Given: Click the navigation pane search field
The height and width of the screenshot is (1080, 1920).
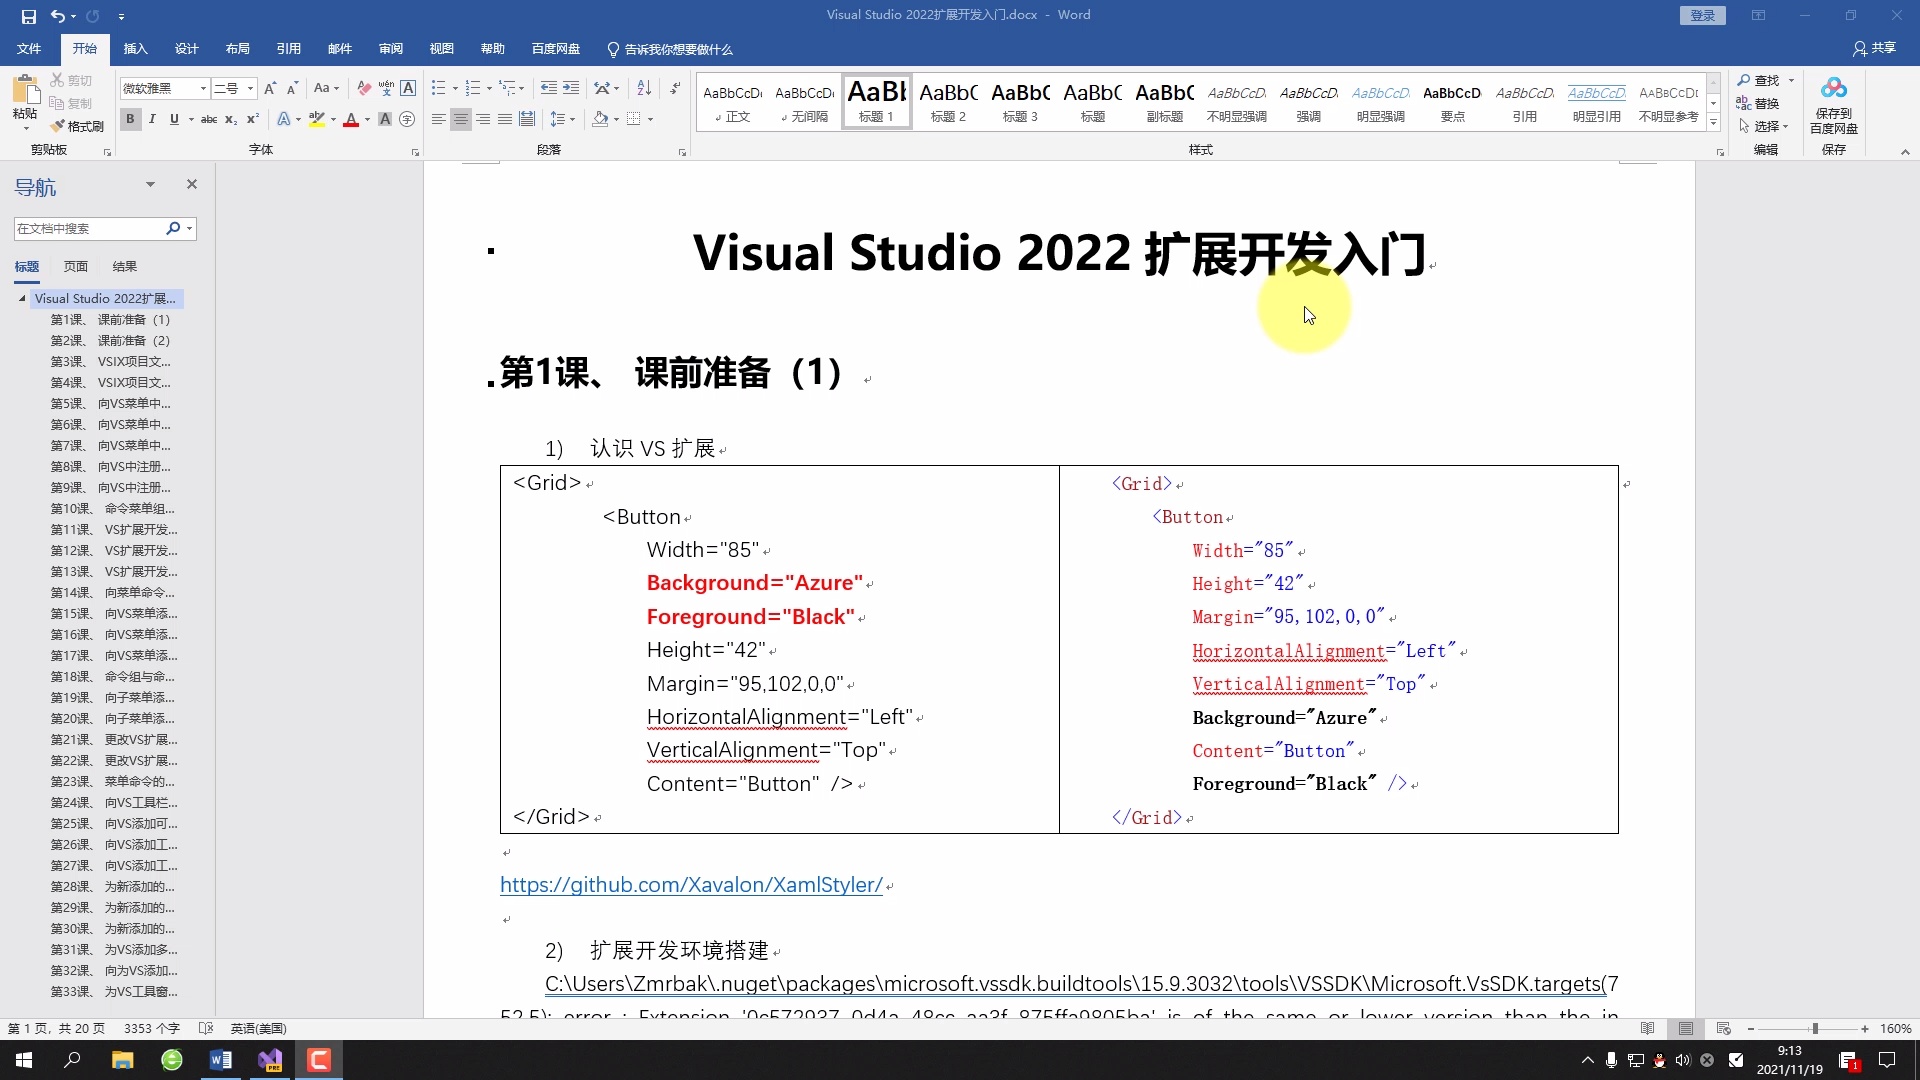Looking at the screenshot, I should click(90, 228).
